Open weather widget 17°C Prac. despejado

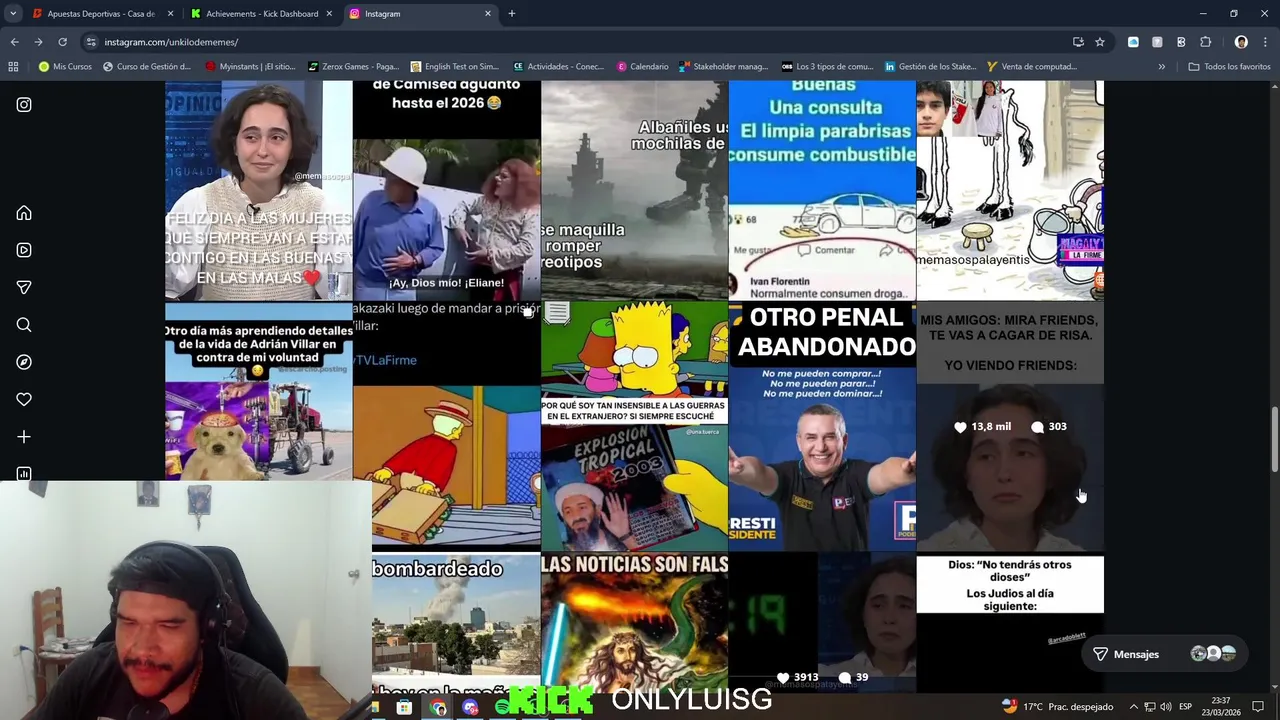tap(1058, 707)
